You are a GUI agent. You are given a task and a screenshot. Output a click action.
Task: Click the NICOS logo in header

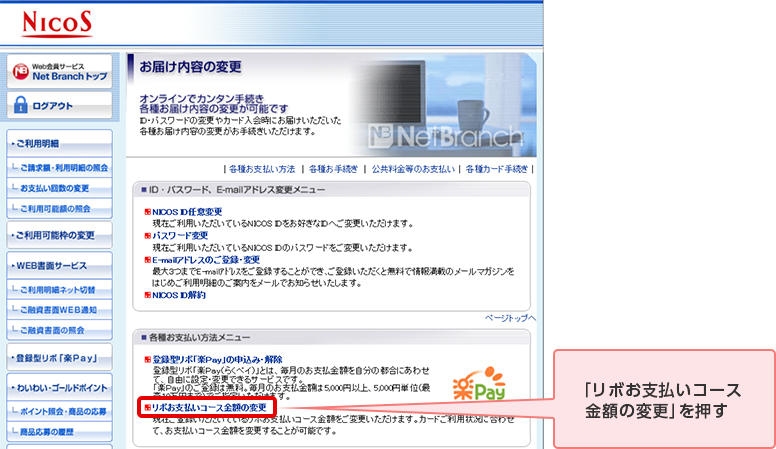coord(53,21)
